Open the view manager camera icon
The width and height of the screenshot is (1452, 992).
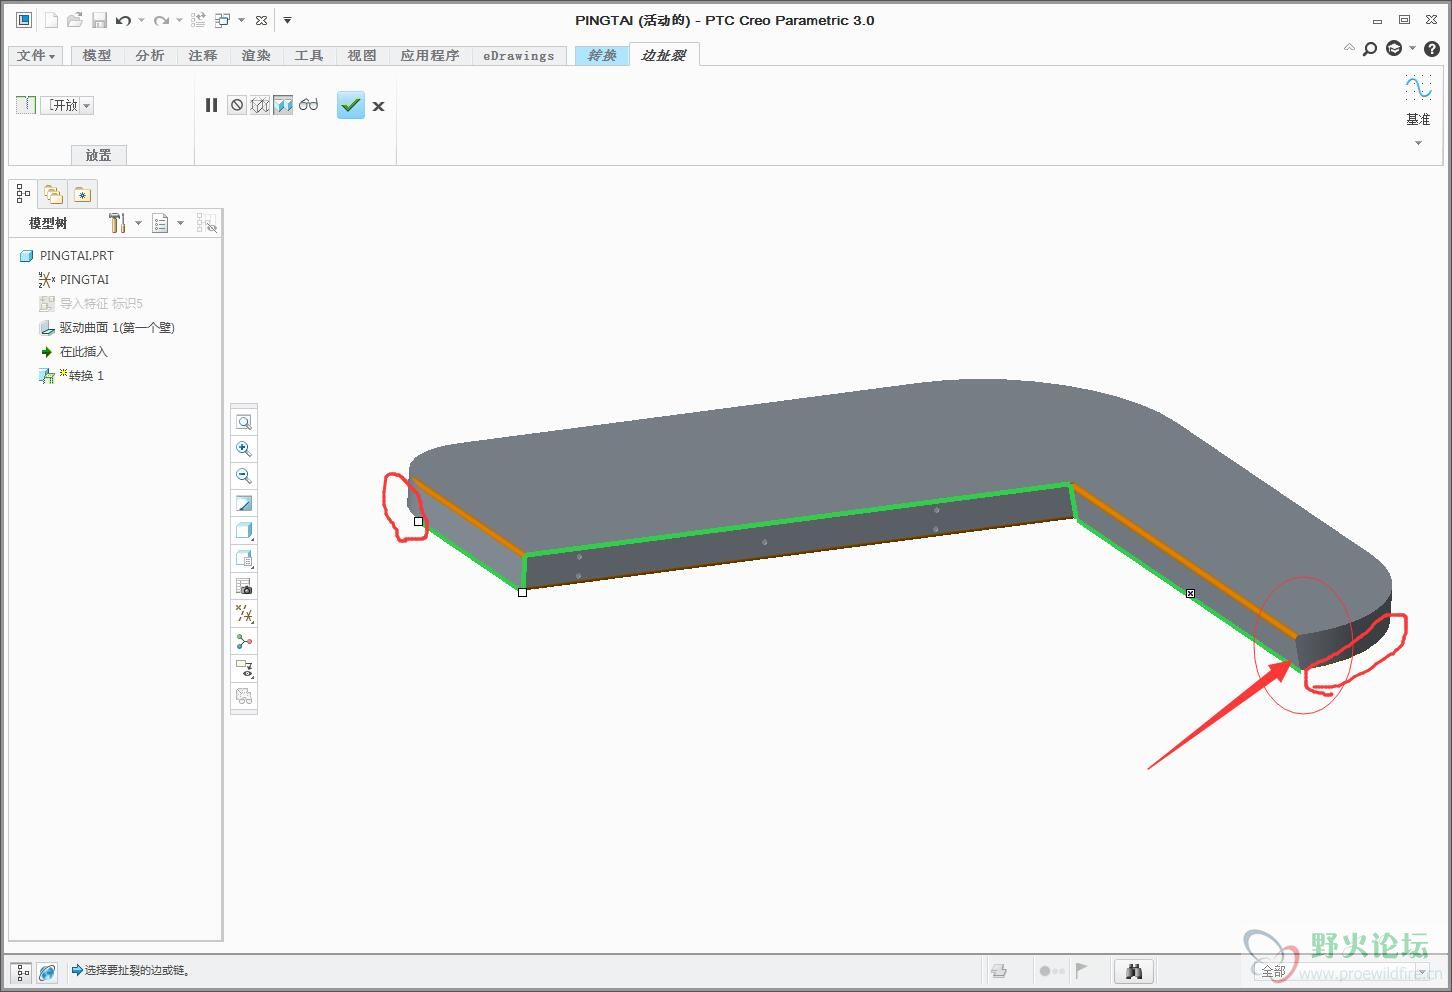244,586
